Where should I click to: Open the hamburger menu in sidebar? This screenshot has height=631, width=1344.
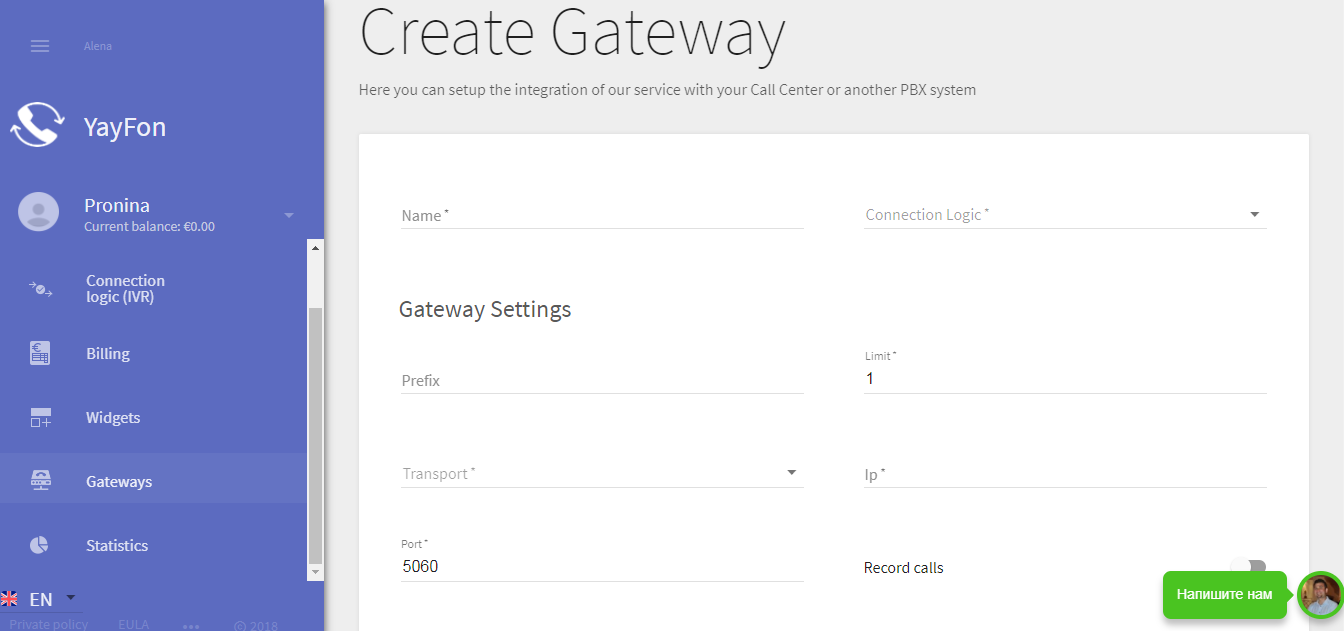point(40,46)
